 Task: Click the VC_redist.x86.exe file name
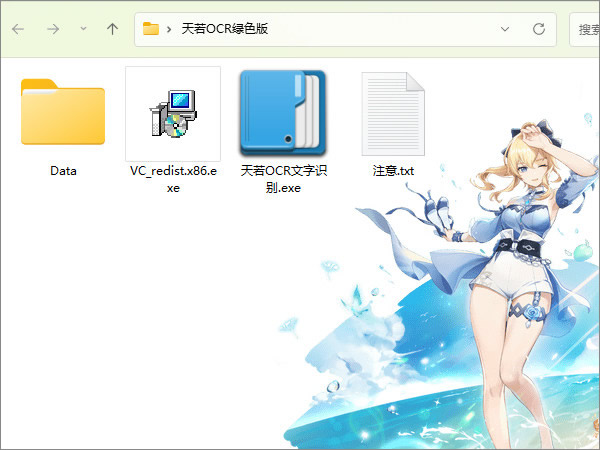[x=173, y=179]
